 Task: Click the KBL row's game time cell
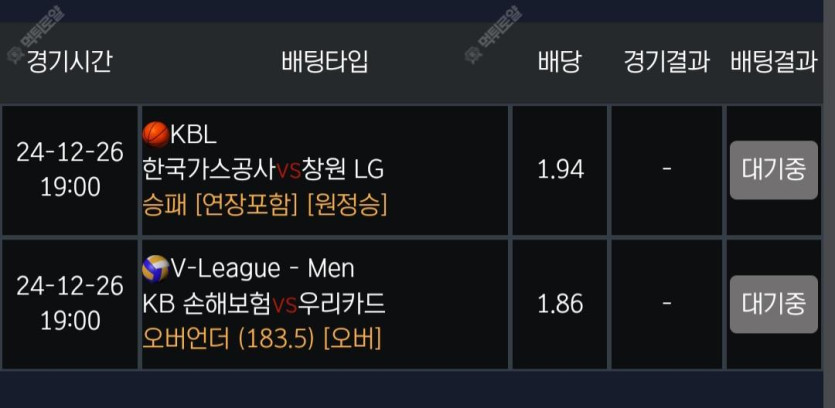(x=70, y=169)
